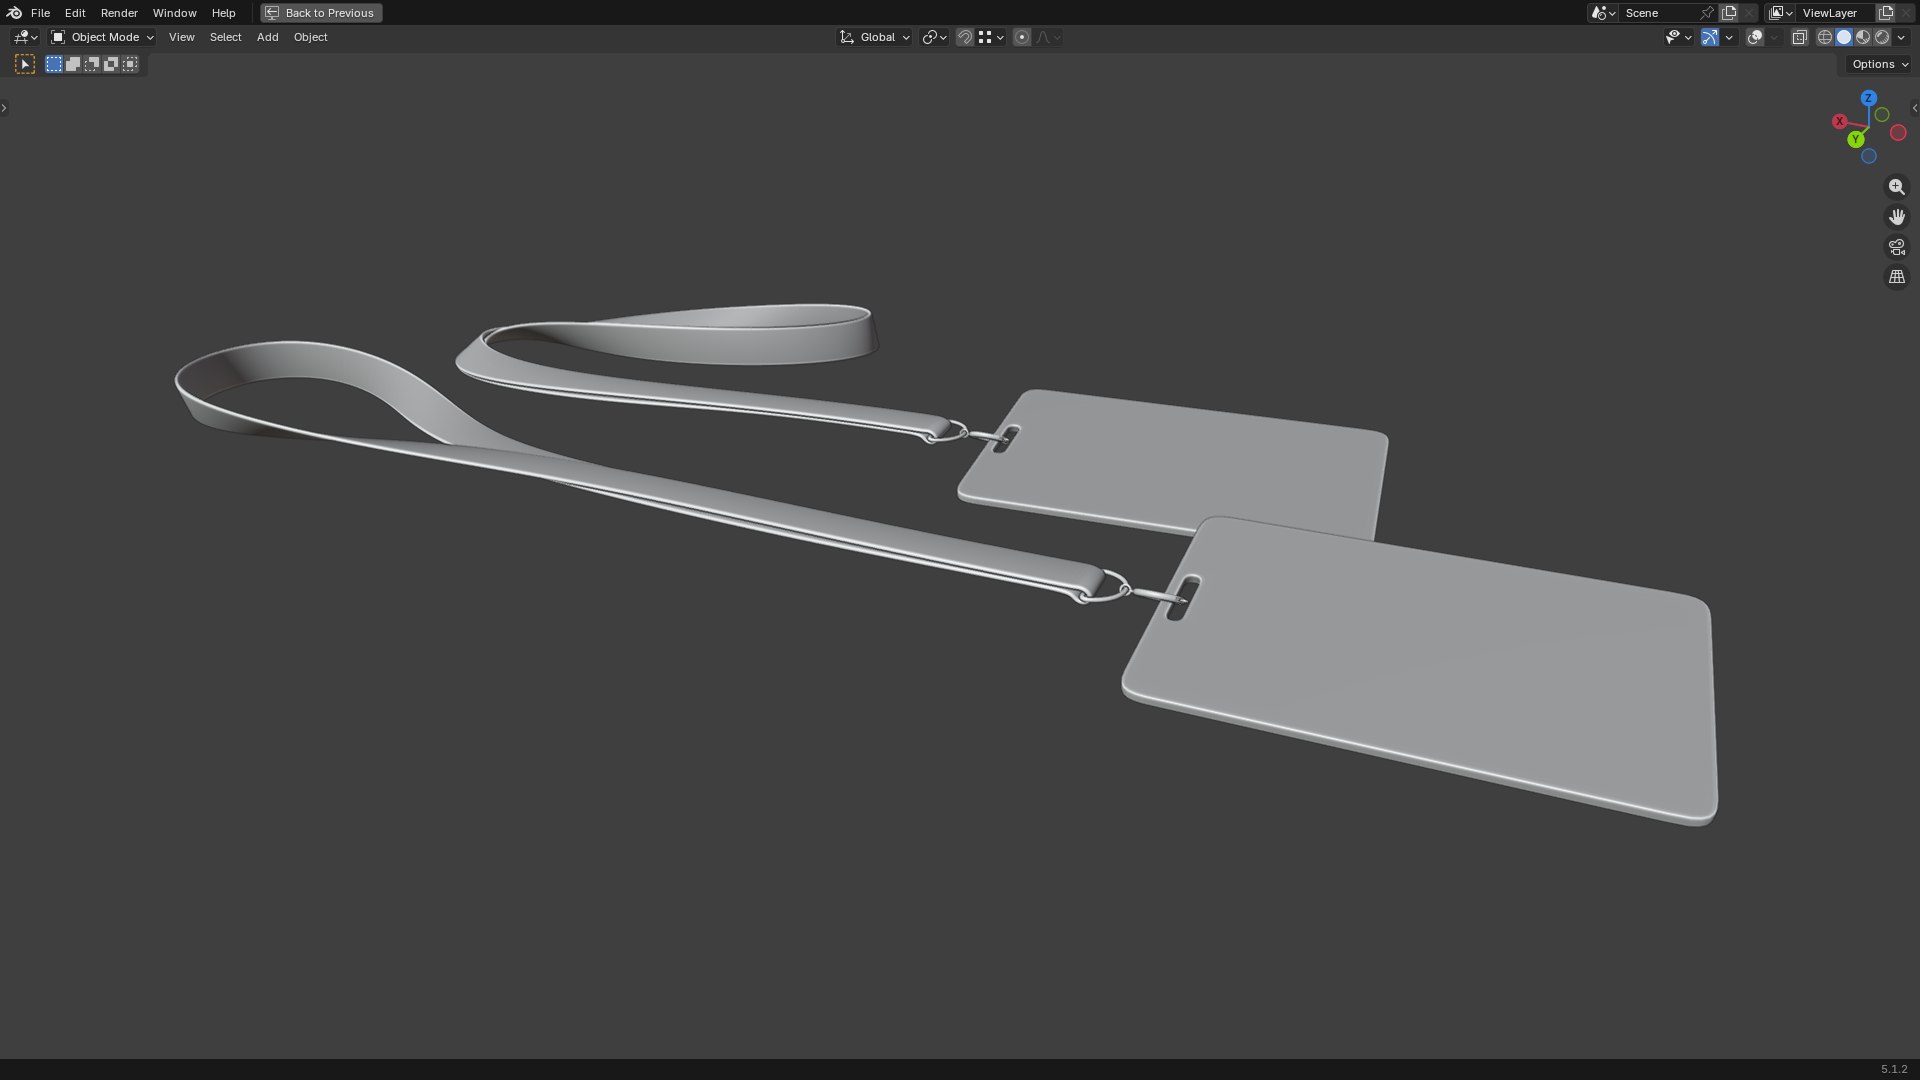Open the selectability and visibility dropdown

coord(1678,37)
